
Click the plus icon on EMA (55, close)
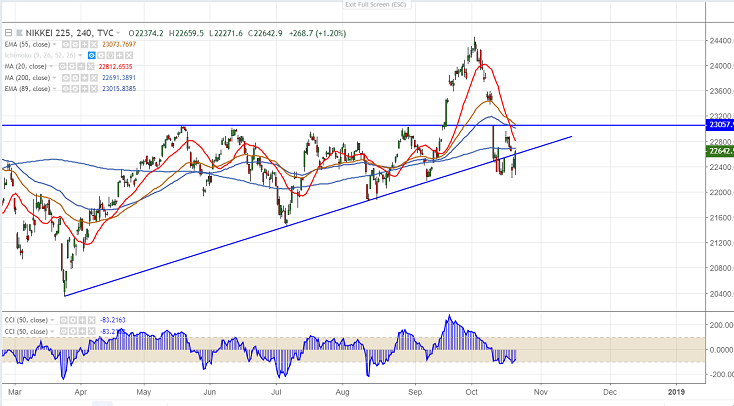(84, 44)
